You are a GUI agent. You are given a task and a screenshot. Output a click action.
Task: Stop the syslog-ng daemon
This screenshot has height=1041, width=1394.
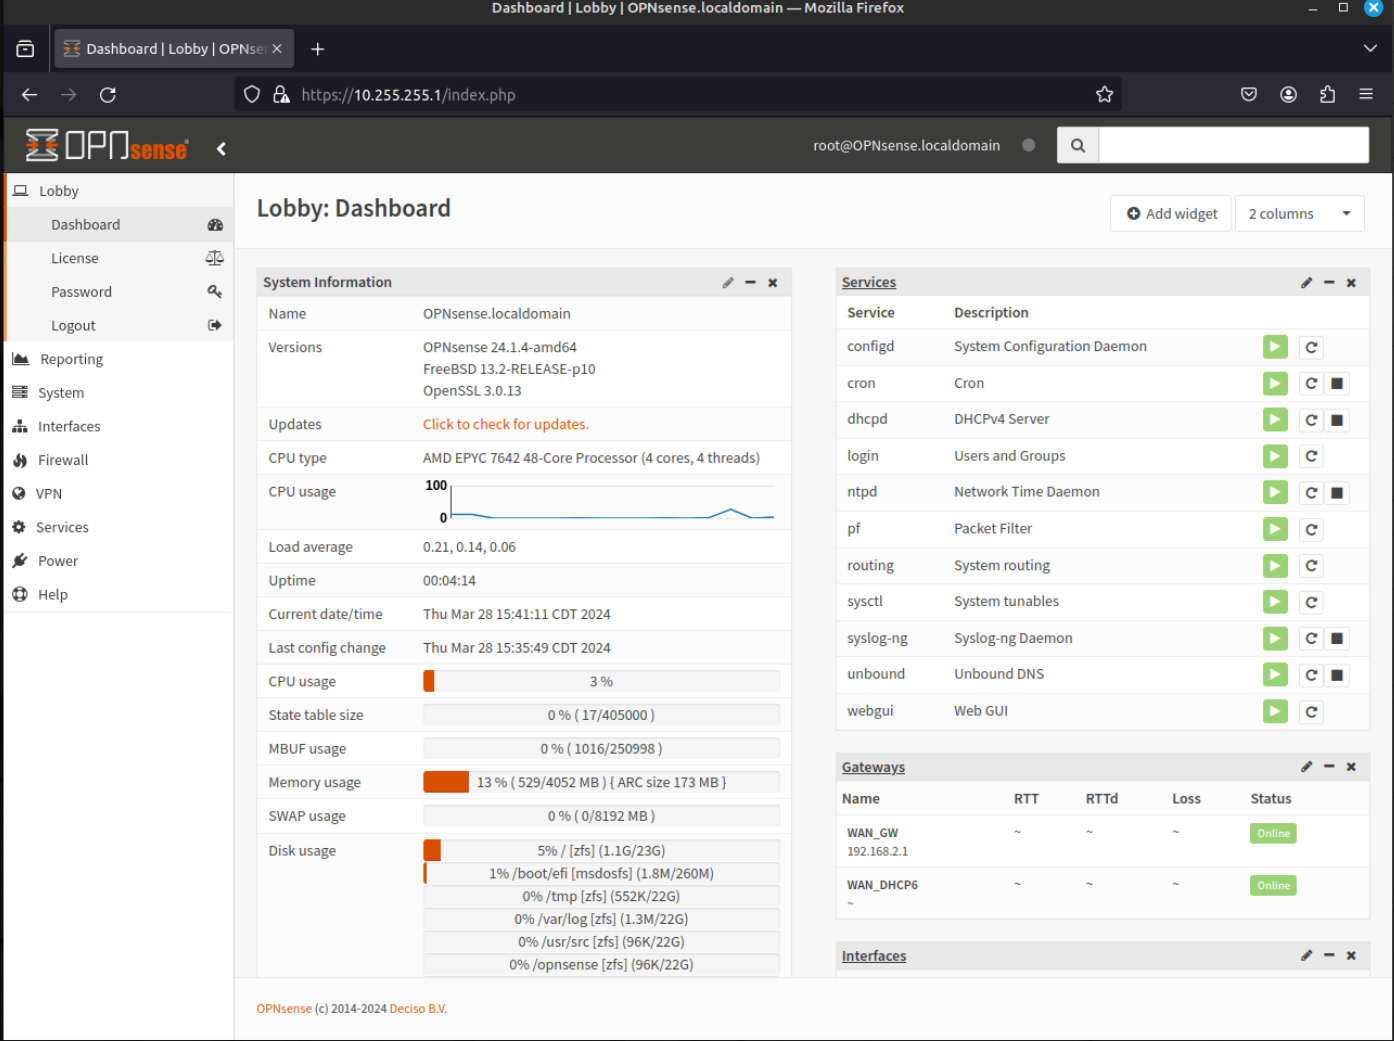point(1337,638)
